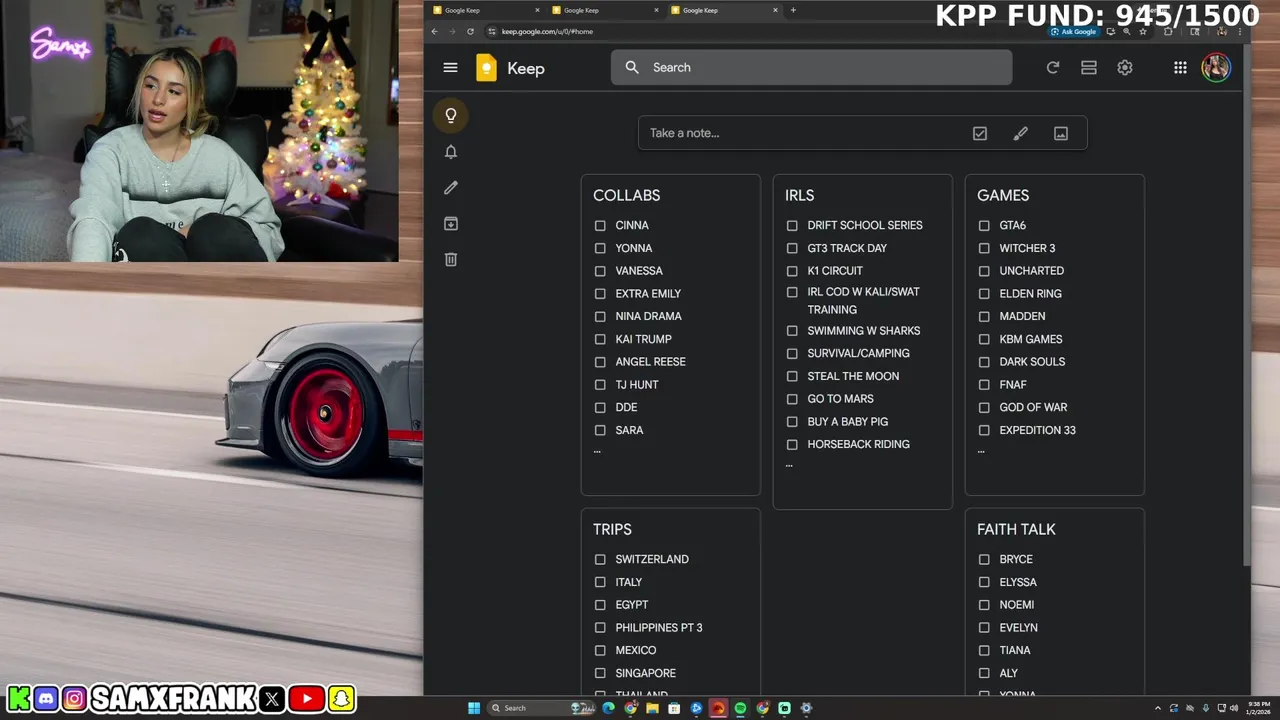The image size is (1280, 720).
Task: Create a new note with image icon
Action: [1061, 133]
